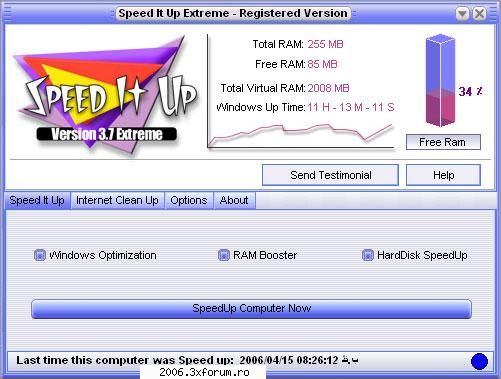501x379 pixels.
Task: Switch to the Speed It Up tab
Action: tap(37, 200)
